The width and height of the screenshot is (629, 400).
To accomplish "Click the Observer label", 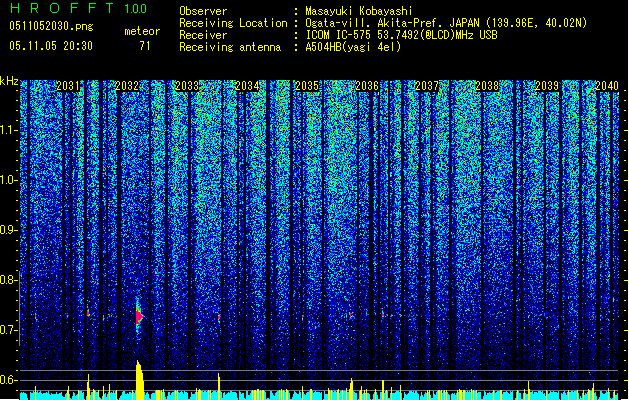I will [x=203, y=11].
